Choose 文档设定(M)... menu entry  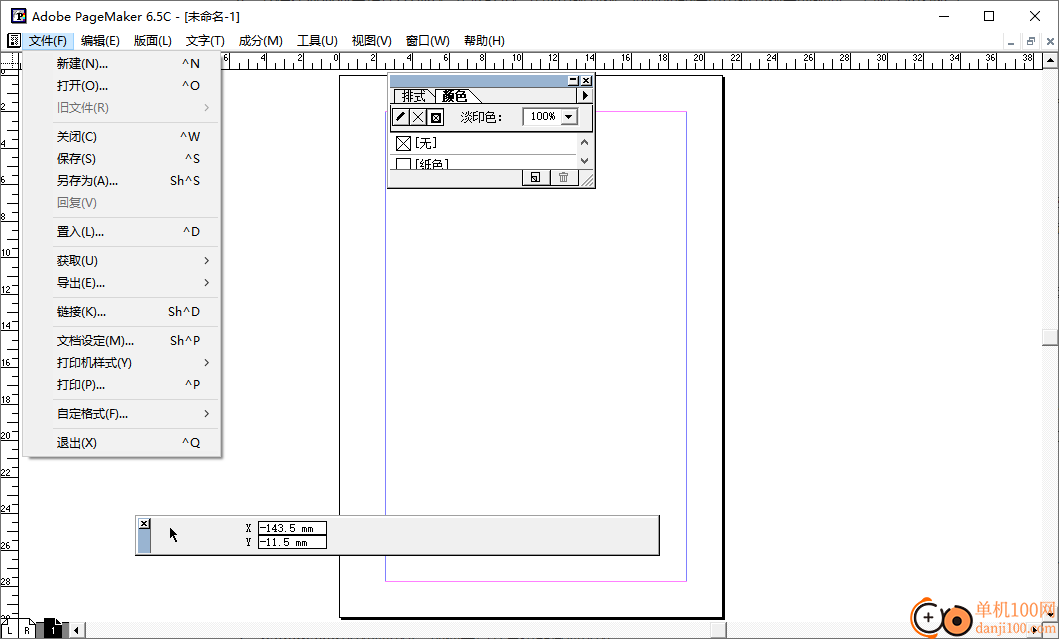122,340
